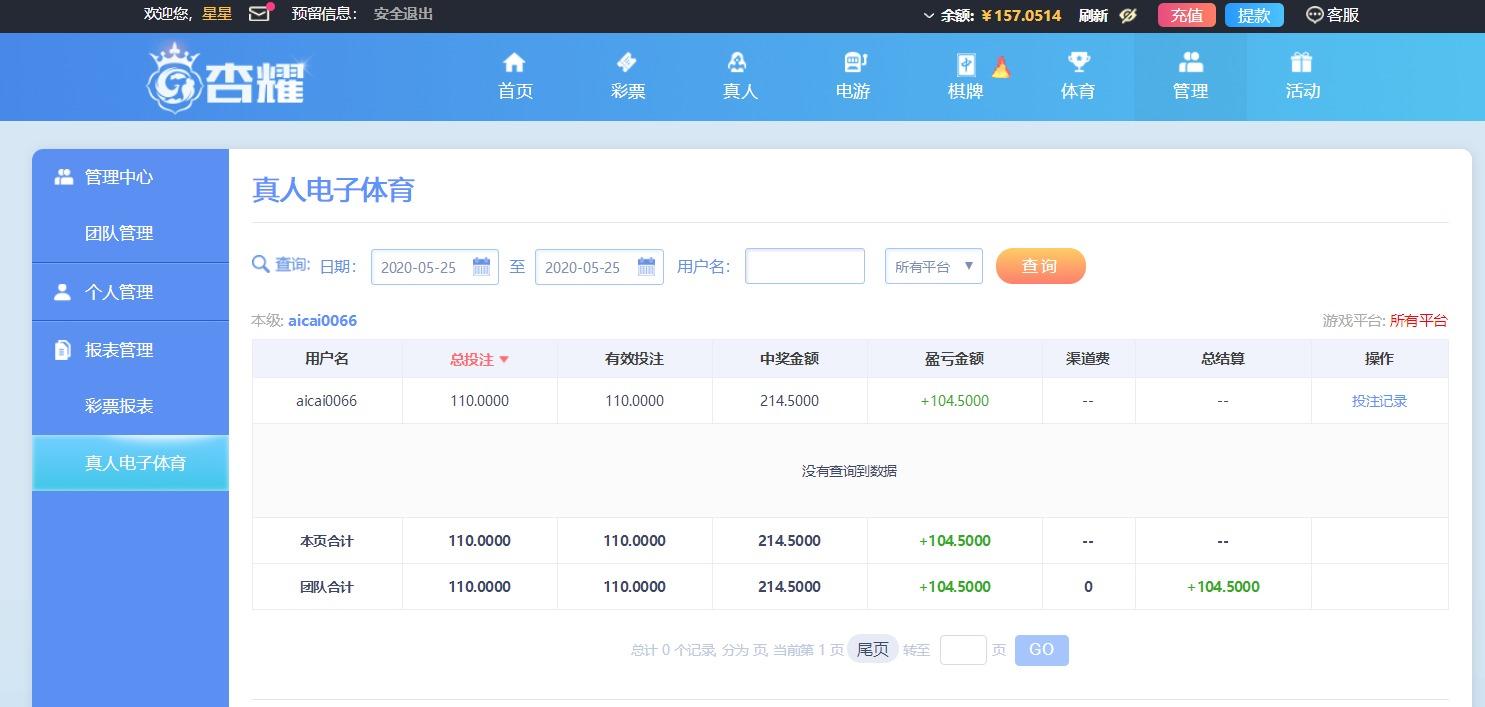This screenshot has width=1485, height=707.
Task: Open 投注记录 for aicai0066
Action: point(1379,401)
